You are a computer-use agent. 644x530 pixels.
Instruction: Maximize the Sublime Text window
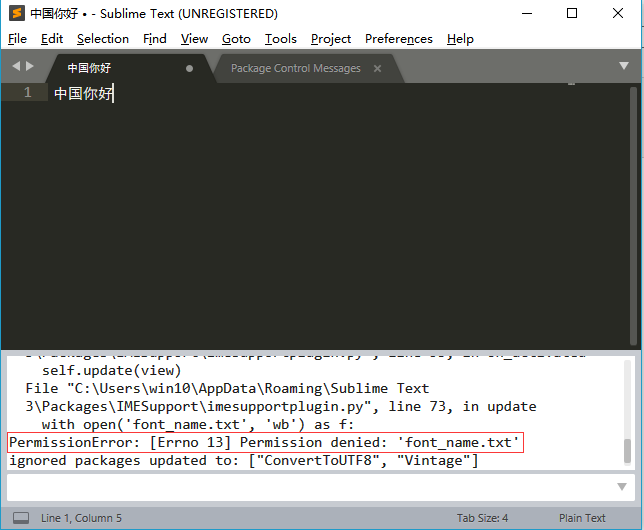pos(572,14)
